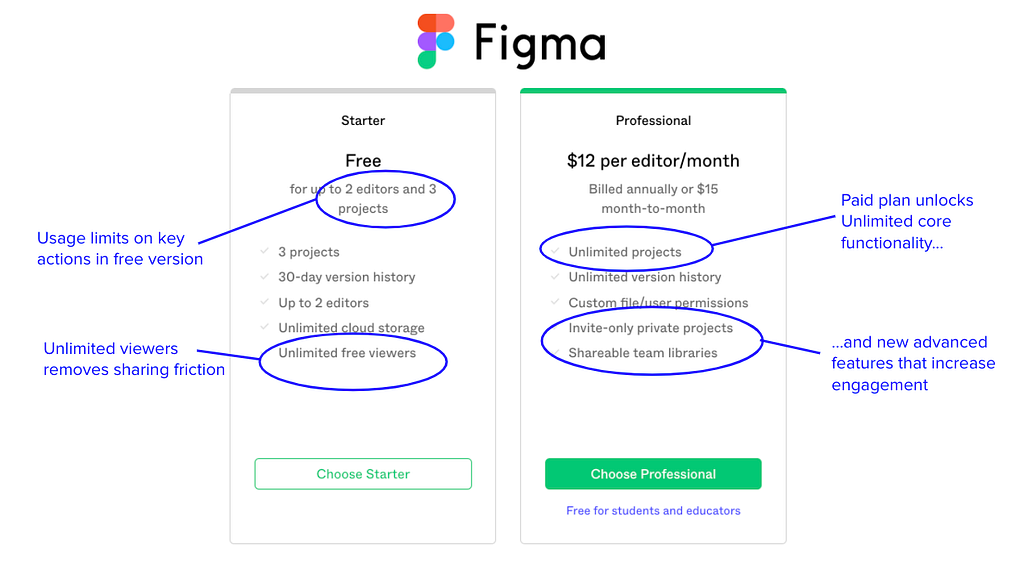Screen dimensions: 1024x566
Task: Click the checkmark next to Unlimited cloud storage
Action: tap(265, 327)
